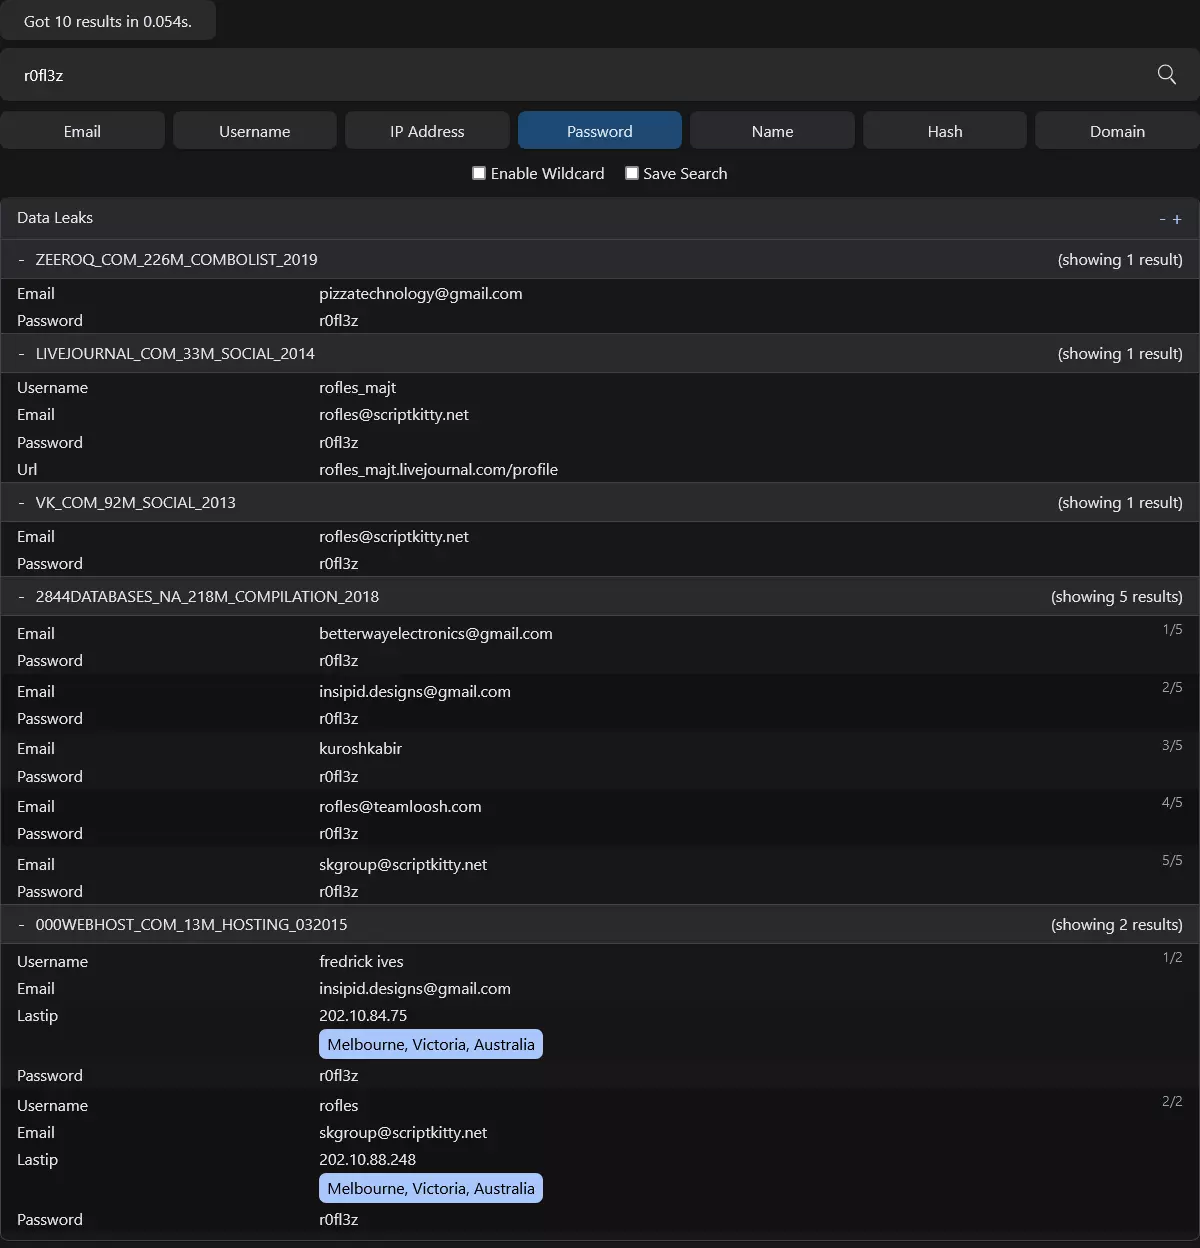Image resolution: width=1200 pixels, height=1248 pixels.
Task: Select the Password search tab
Action: pyautogui.click(x=600, y=131)
